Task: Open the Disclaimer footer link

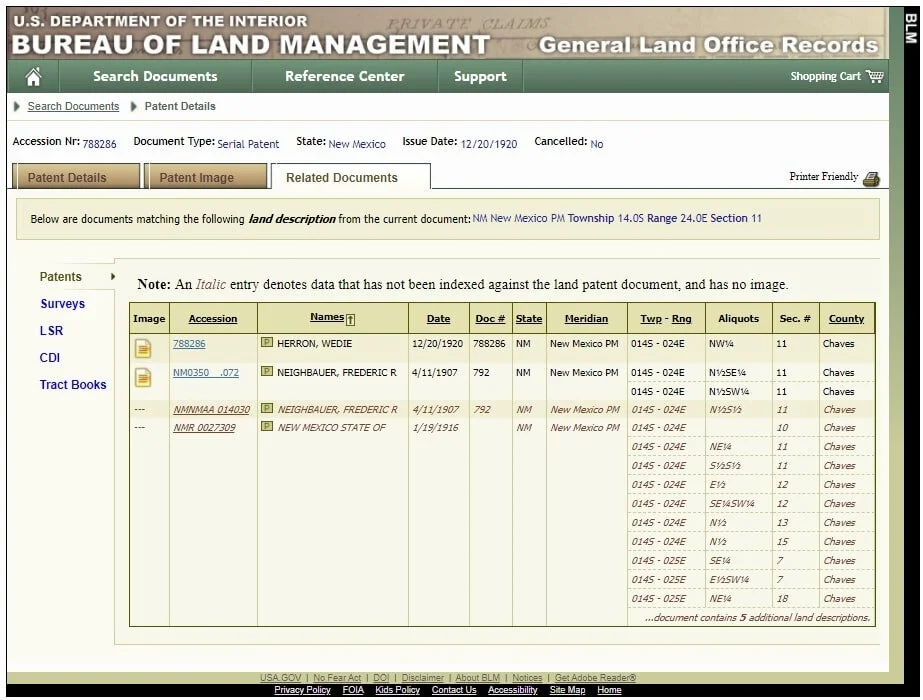Action: click(423, 678)
